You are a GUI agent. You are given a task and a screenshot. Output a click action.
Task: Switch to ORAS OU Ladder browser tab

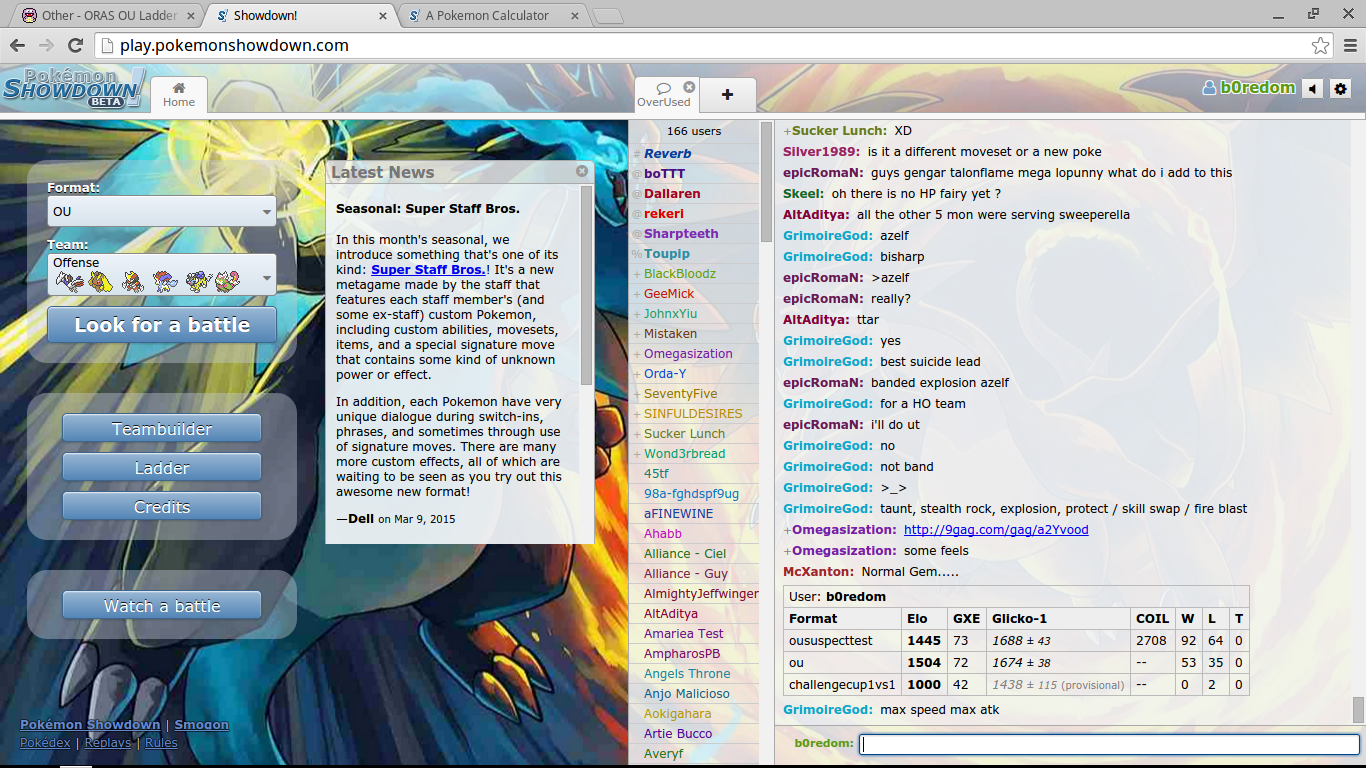[x=108, y=15]
